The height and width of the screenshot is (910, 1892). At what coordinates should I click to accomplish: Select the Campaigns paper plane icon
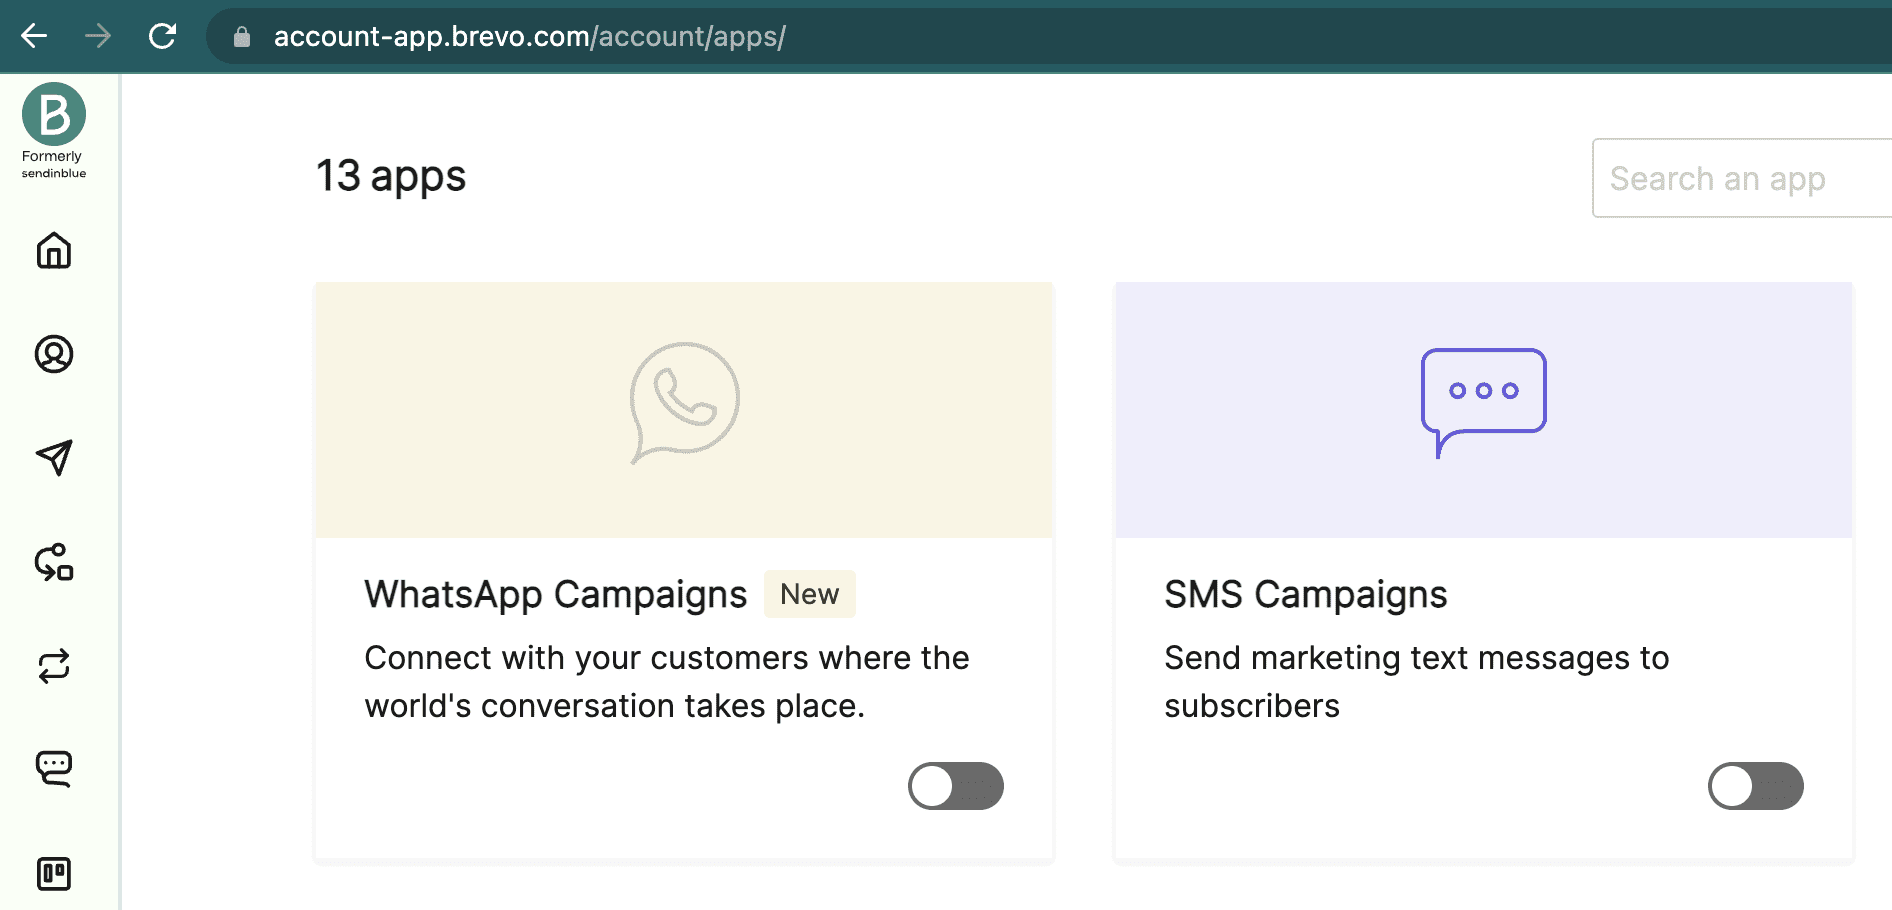[53, 459]
